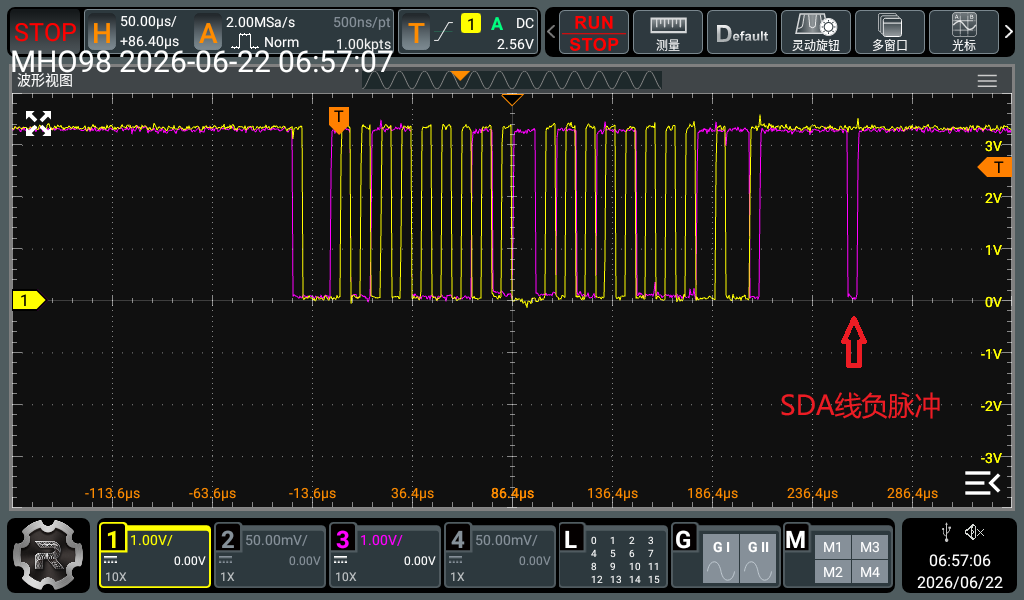This screenshot has width=1024, height=600.
Task: Tap the +86.40µs horizontal offset value
Action: [x=150, y=42]
